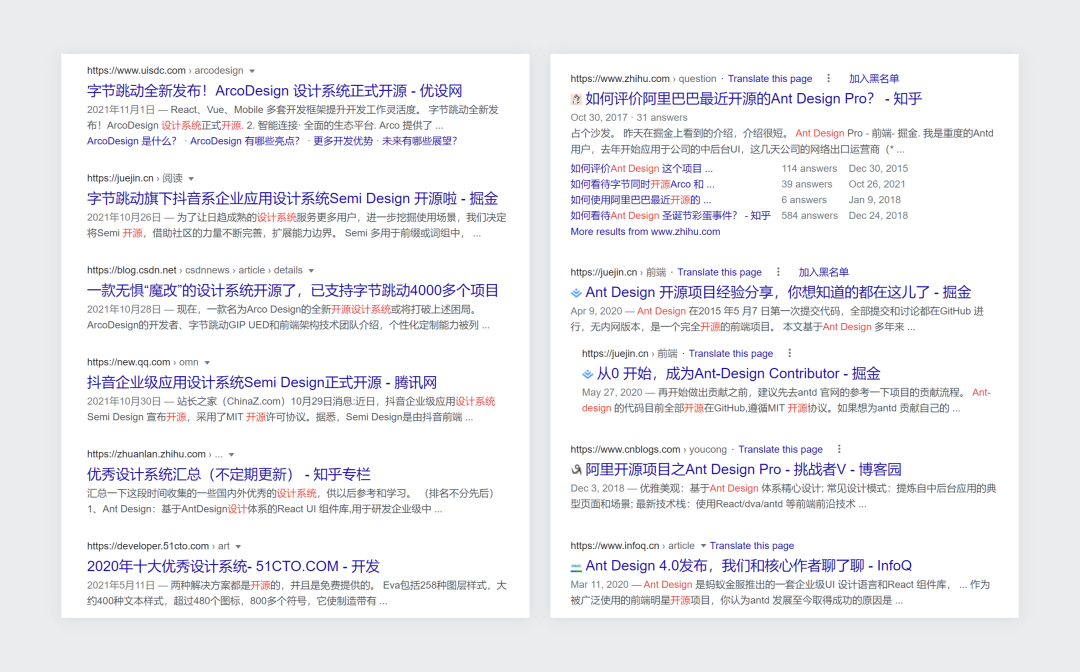Click Translate this page for juejin.cn top result

[x=720, y=272]
